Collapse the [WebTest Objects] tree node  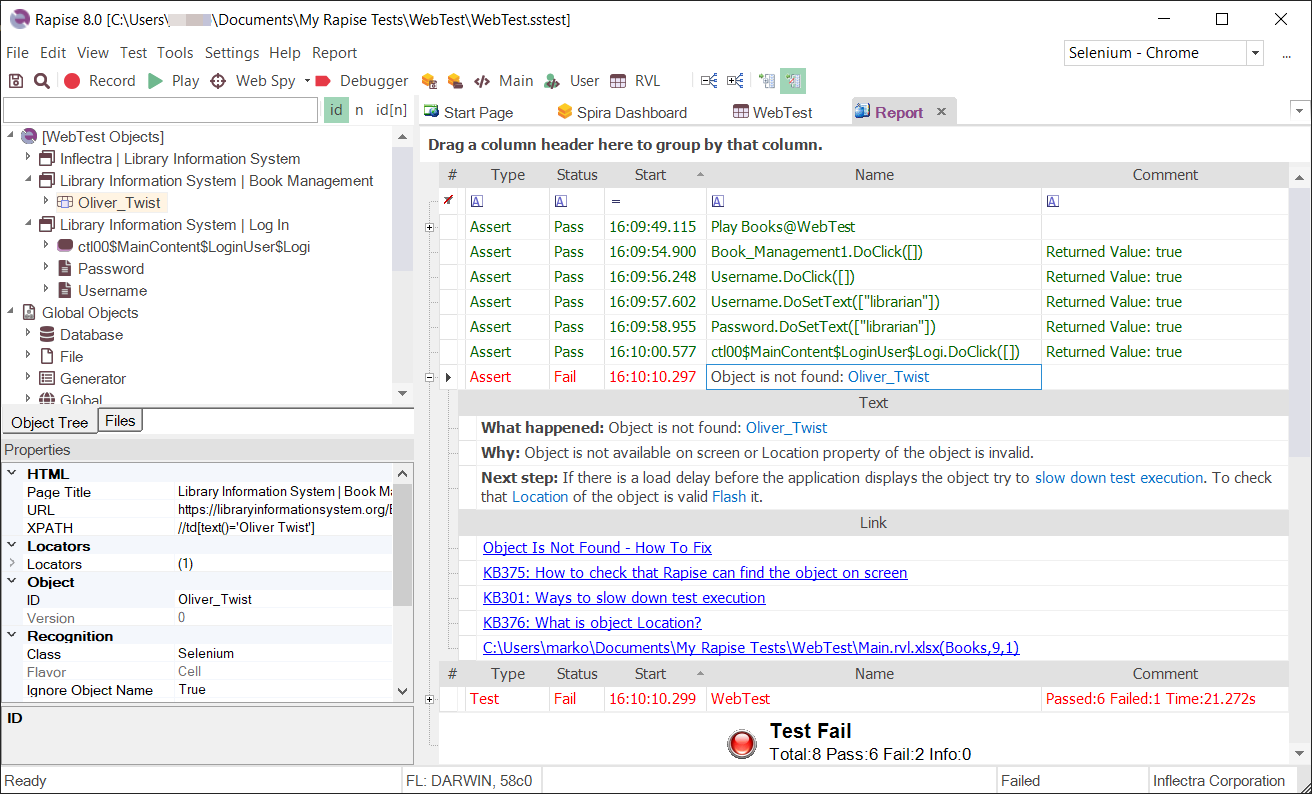10,136
